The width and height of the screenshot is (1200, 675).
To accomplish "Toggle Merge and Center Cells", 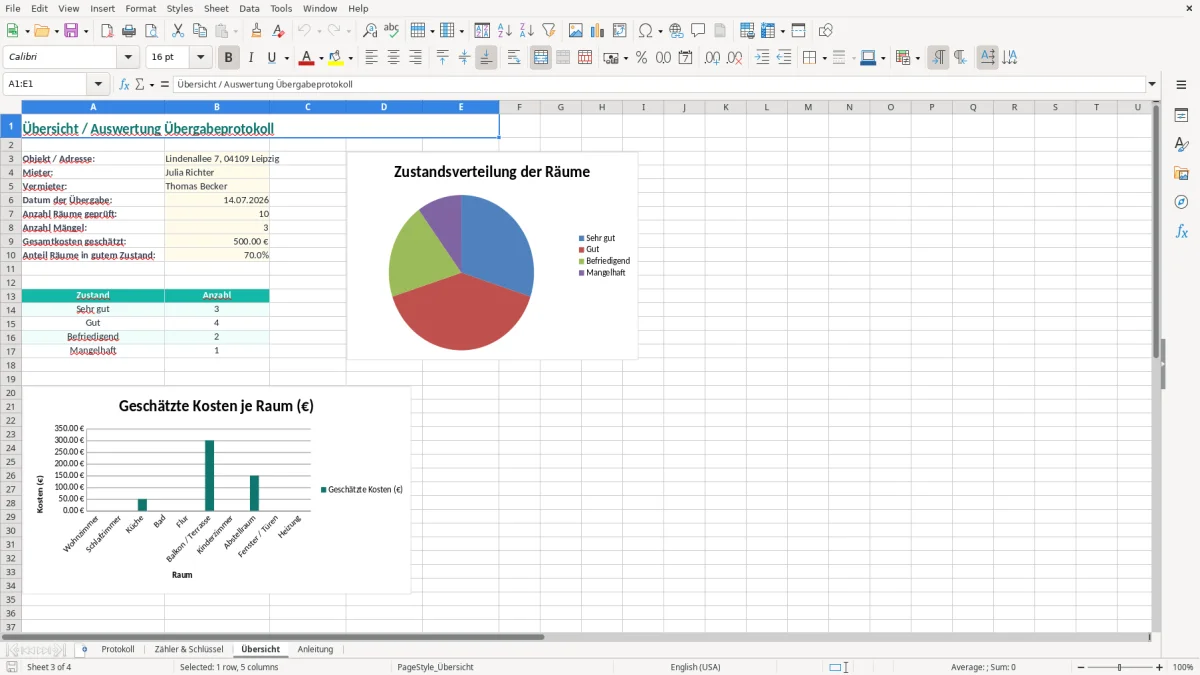I will (541, 58).
